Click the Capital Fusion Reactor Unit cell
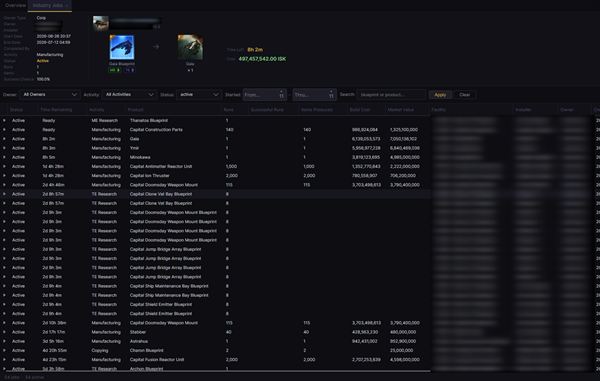600x381 pixels. (x=157, y=360)
